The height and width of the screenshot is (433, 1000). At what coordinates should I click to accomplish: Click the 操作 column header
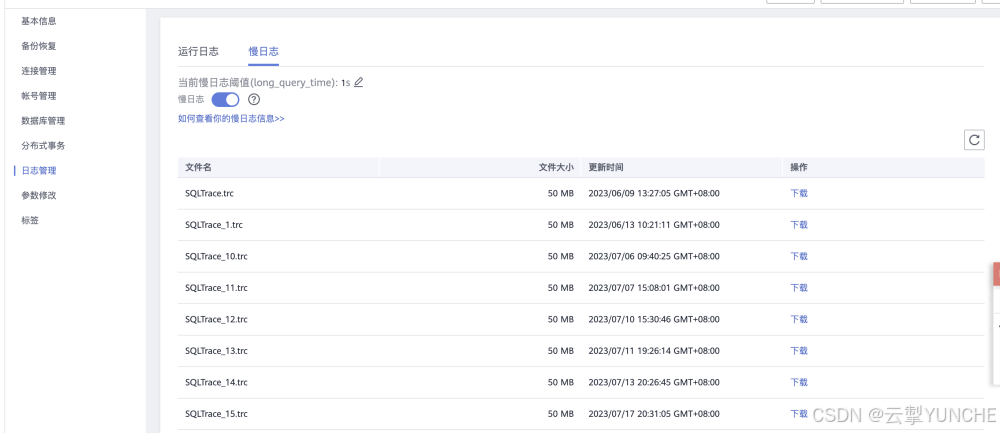(x=799, y=167)
